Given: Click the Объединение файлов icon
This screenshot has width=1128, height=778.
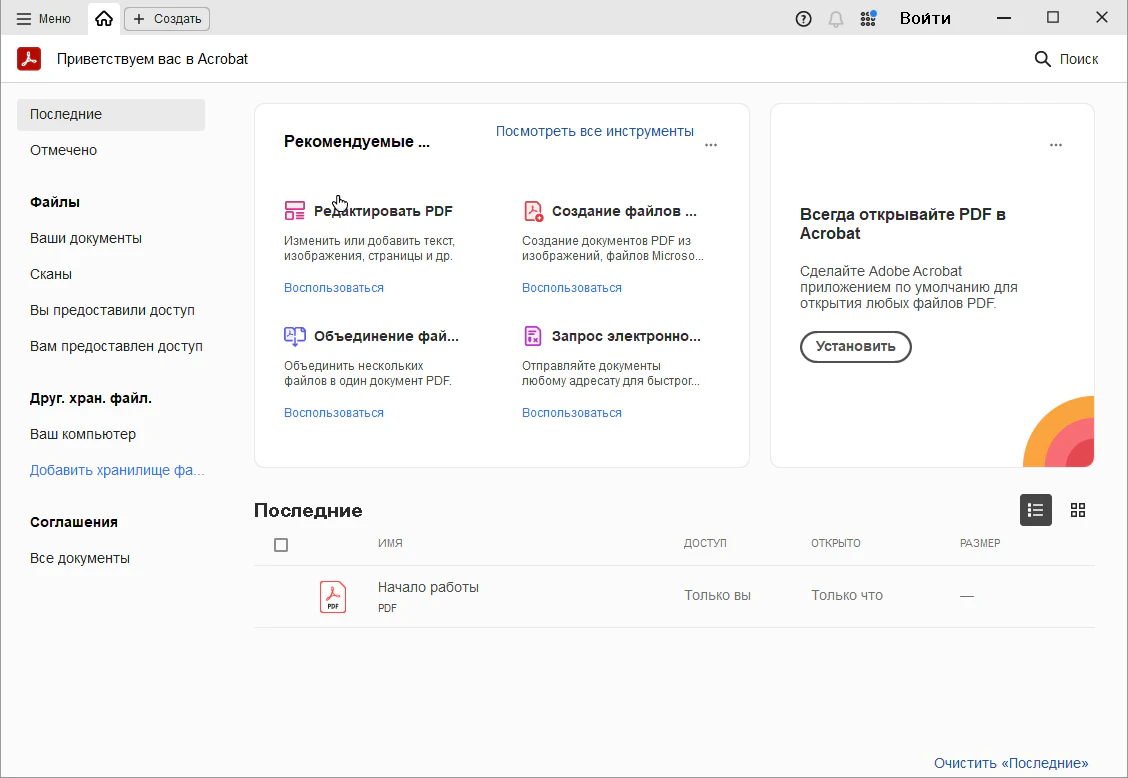Looking at the screenshot, I should pos(294,336).
